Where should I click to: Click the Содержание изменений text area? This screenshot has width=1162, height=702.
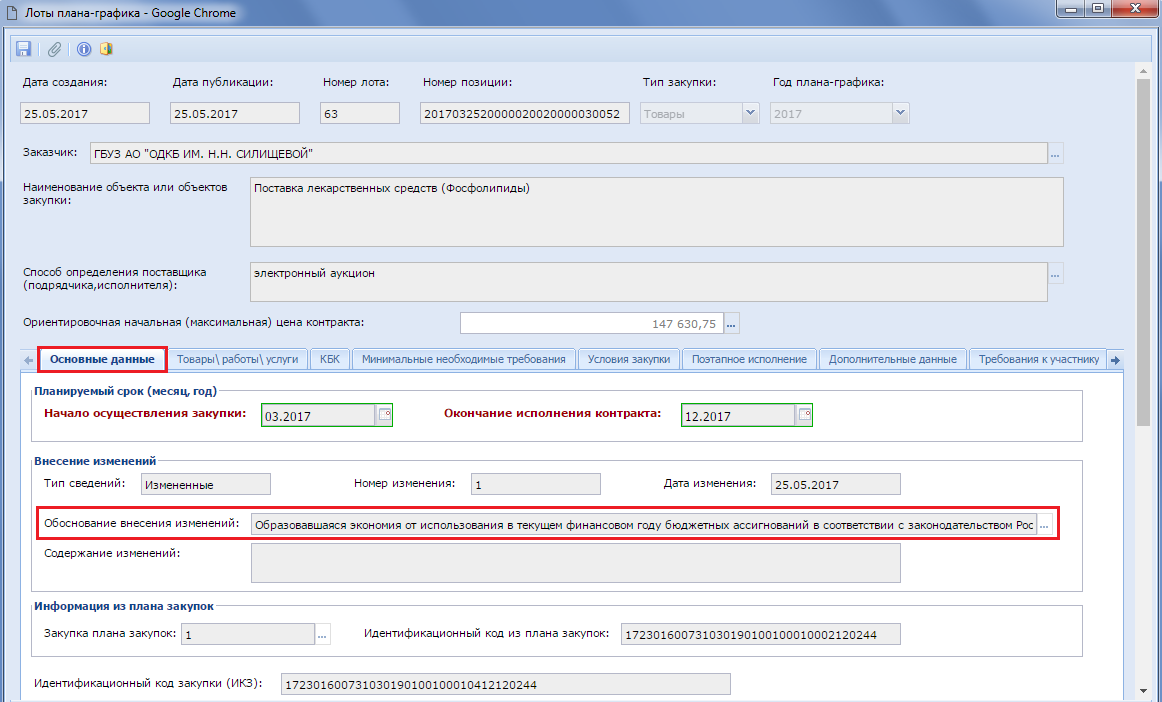click(575, 563)
